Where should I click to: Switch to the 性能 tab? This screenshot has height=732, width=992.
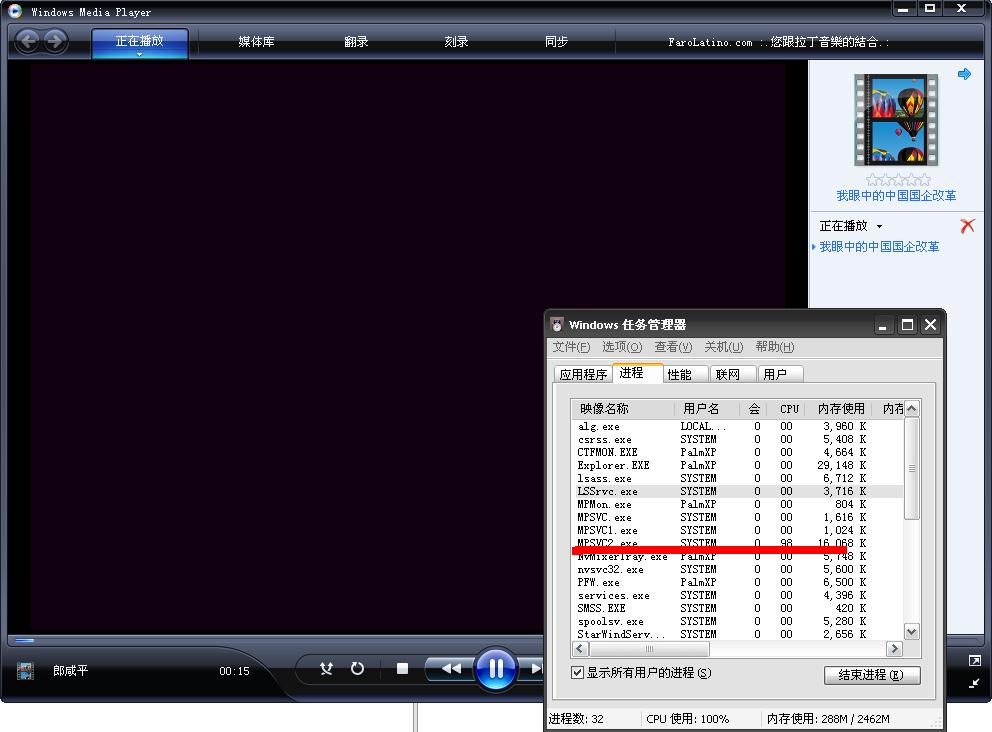coord(685,375)
